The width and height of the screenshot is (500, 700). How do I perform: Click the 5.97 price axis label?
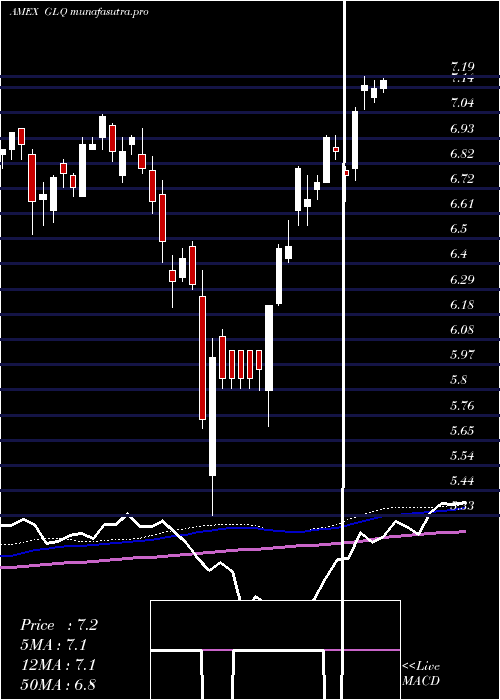pos(462,355)
